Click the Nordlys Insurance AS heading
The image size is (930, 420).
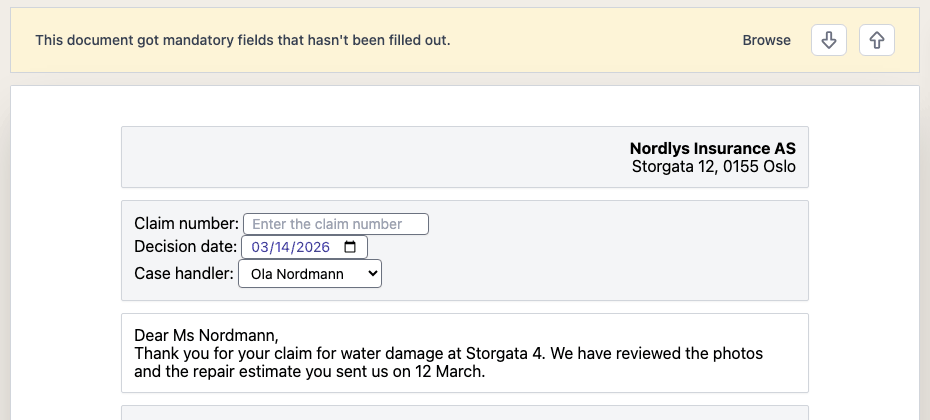point(712,148)
